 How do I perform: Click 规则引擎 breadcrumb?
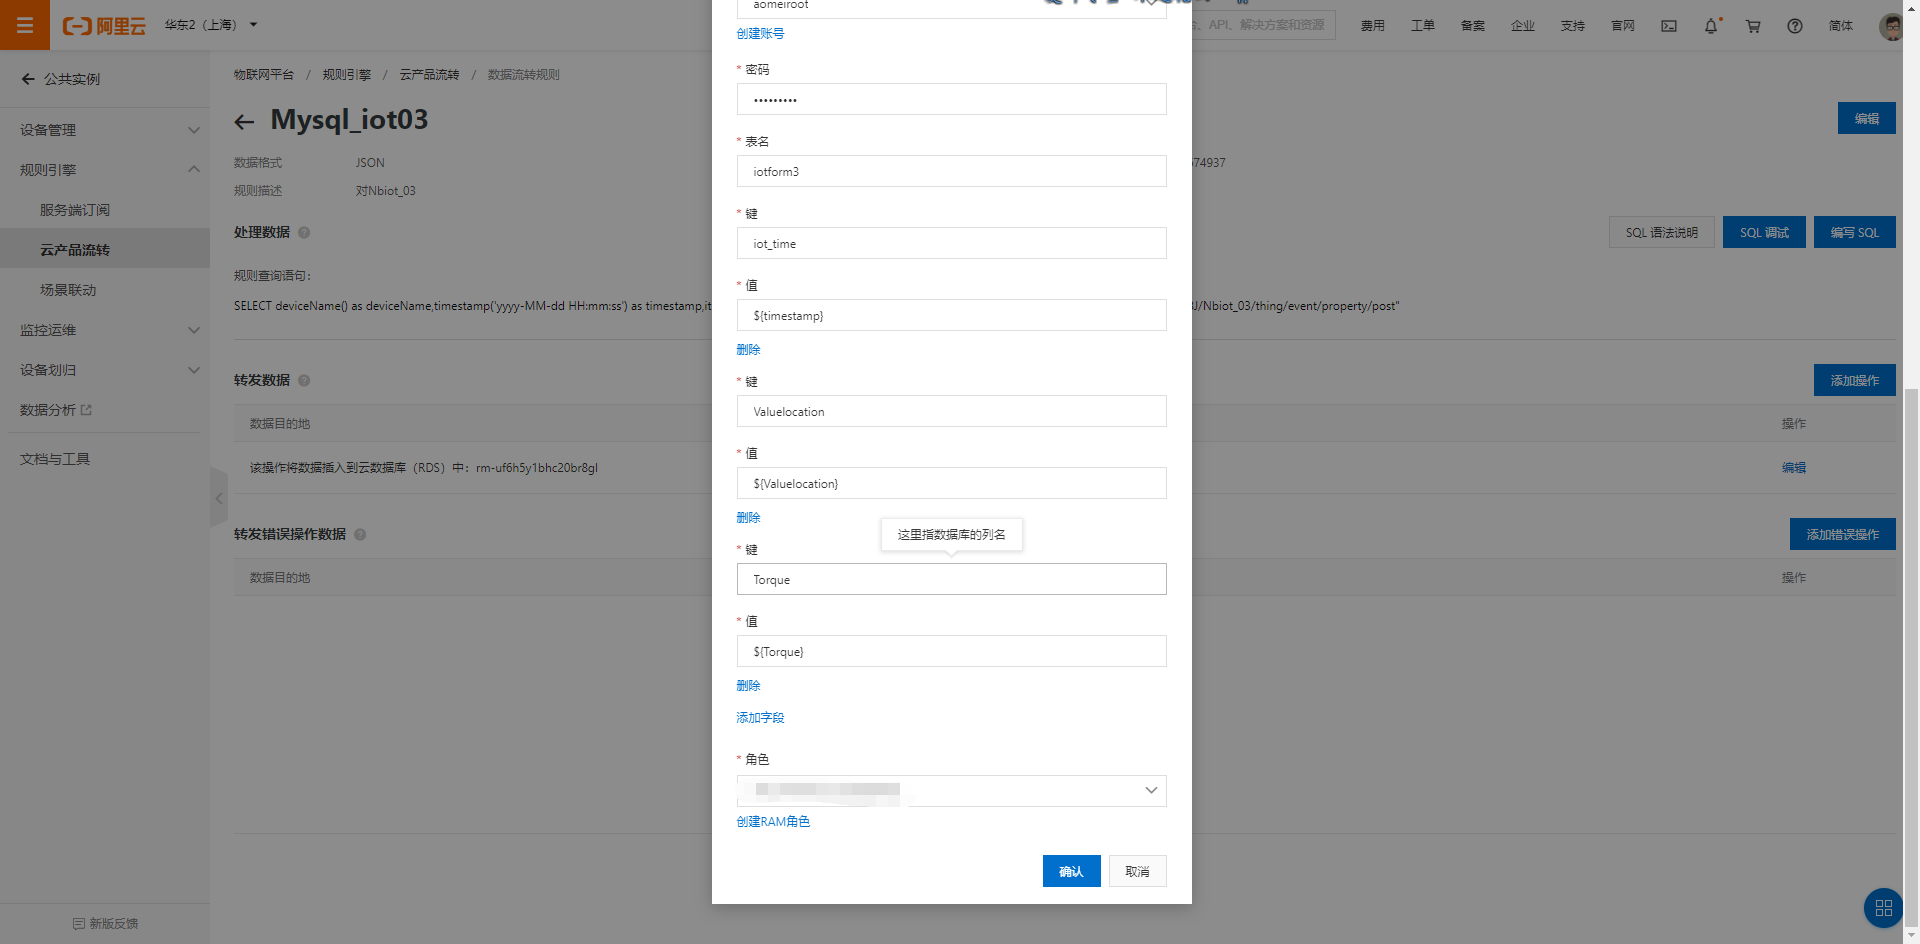pyautogui.click(x=346, y=75)
